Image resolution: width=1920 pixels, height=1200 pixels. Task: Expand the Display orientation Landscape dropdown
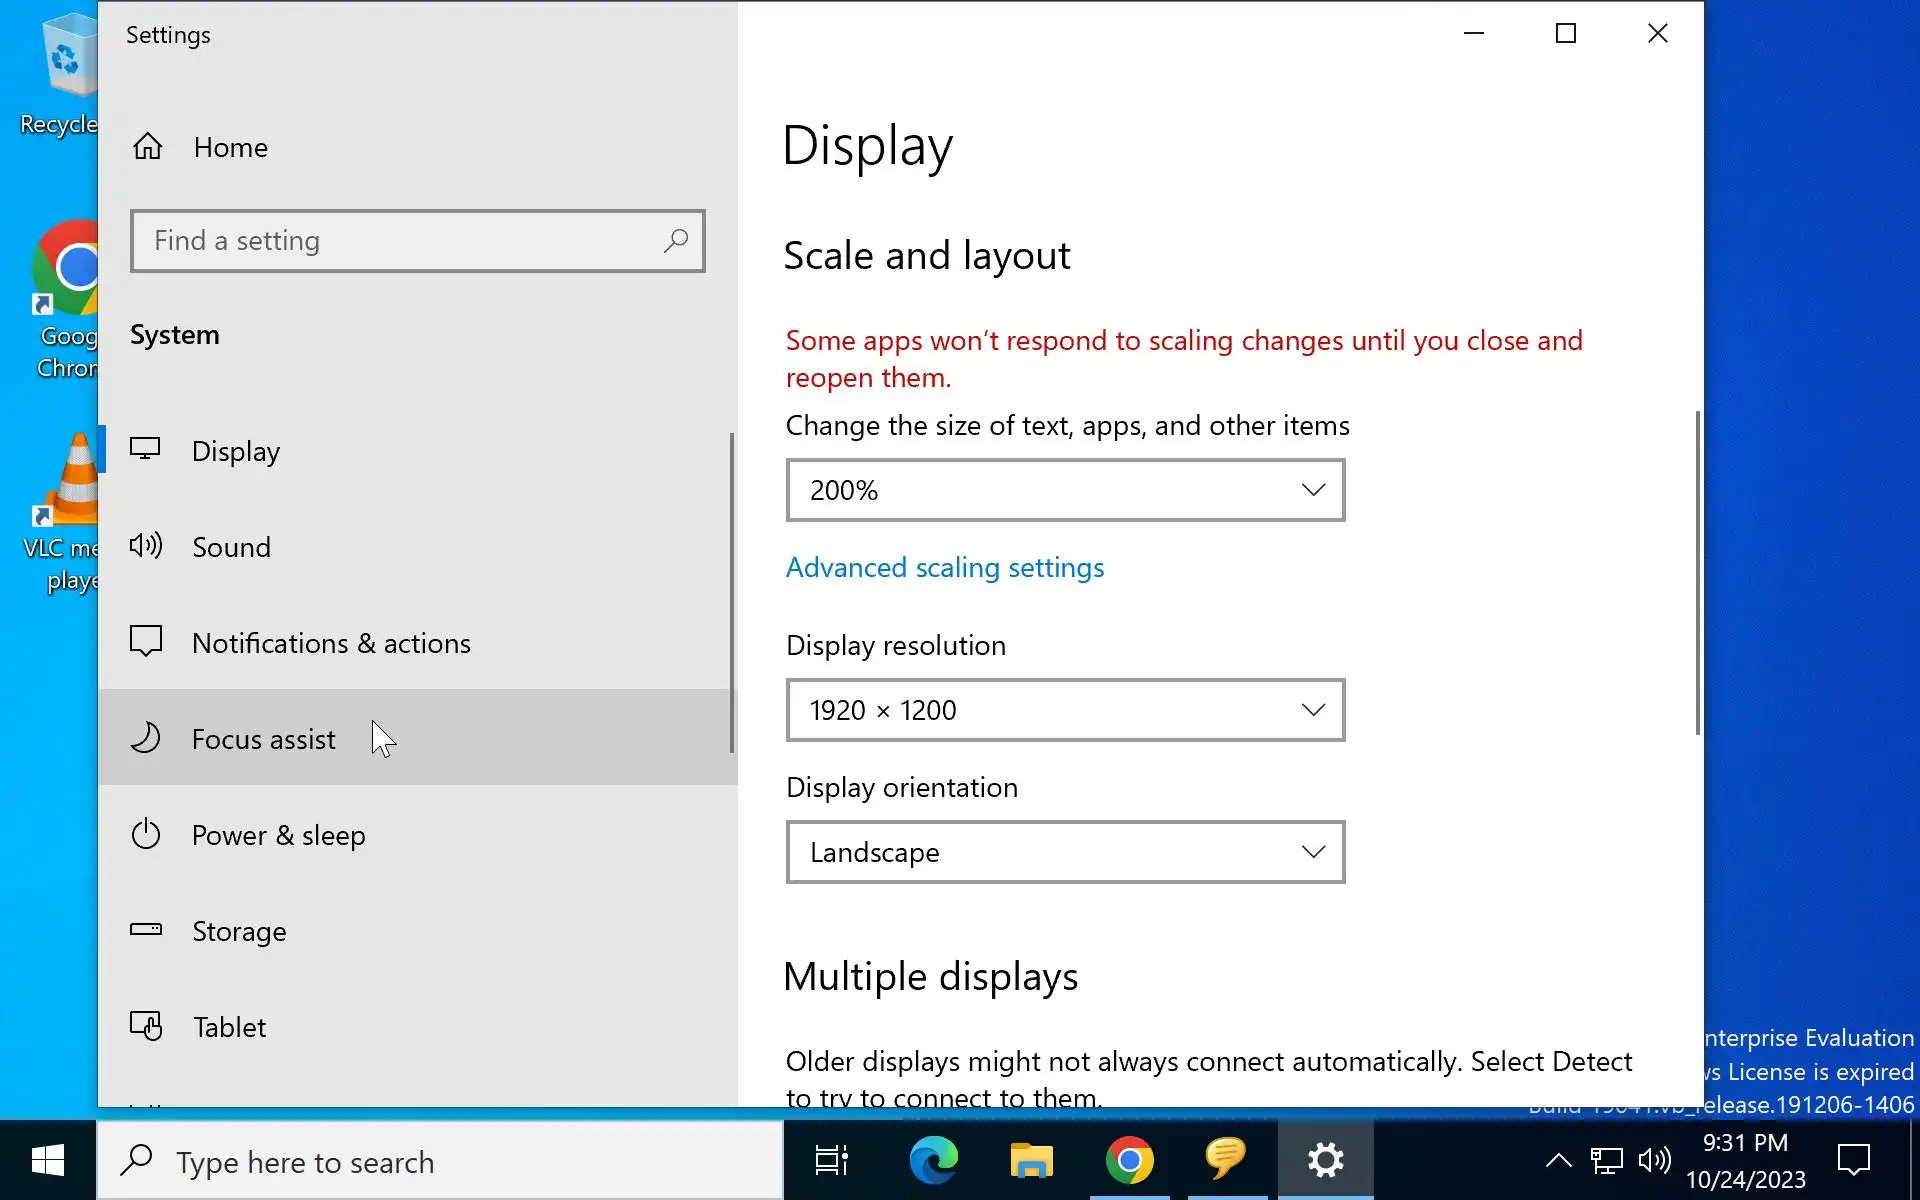pos(1065,852)
